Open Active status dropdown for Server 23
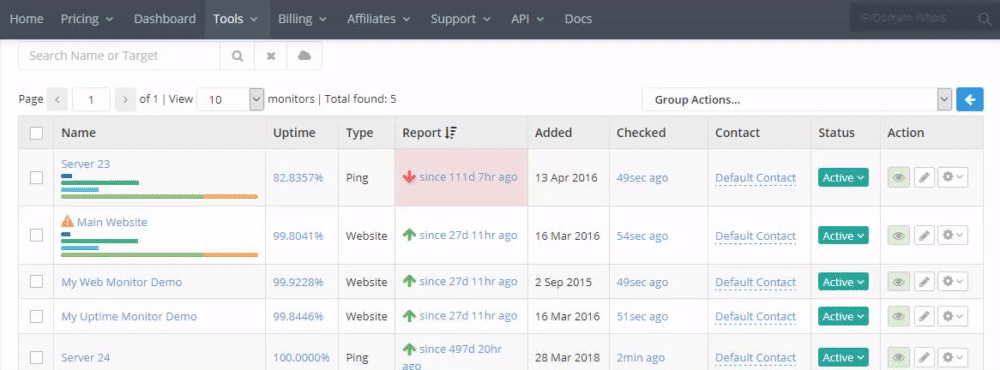The image size is (1000, 370). 843,178
